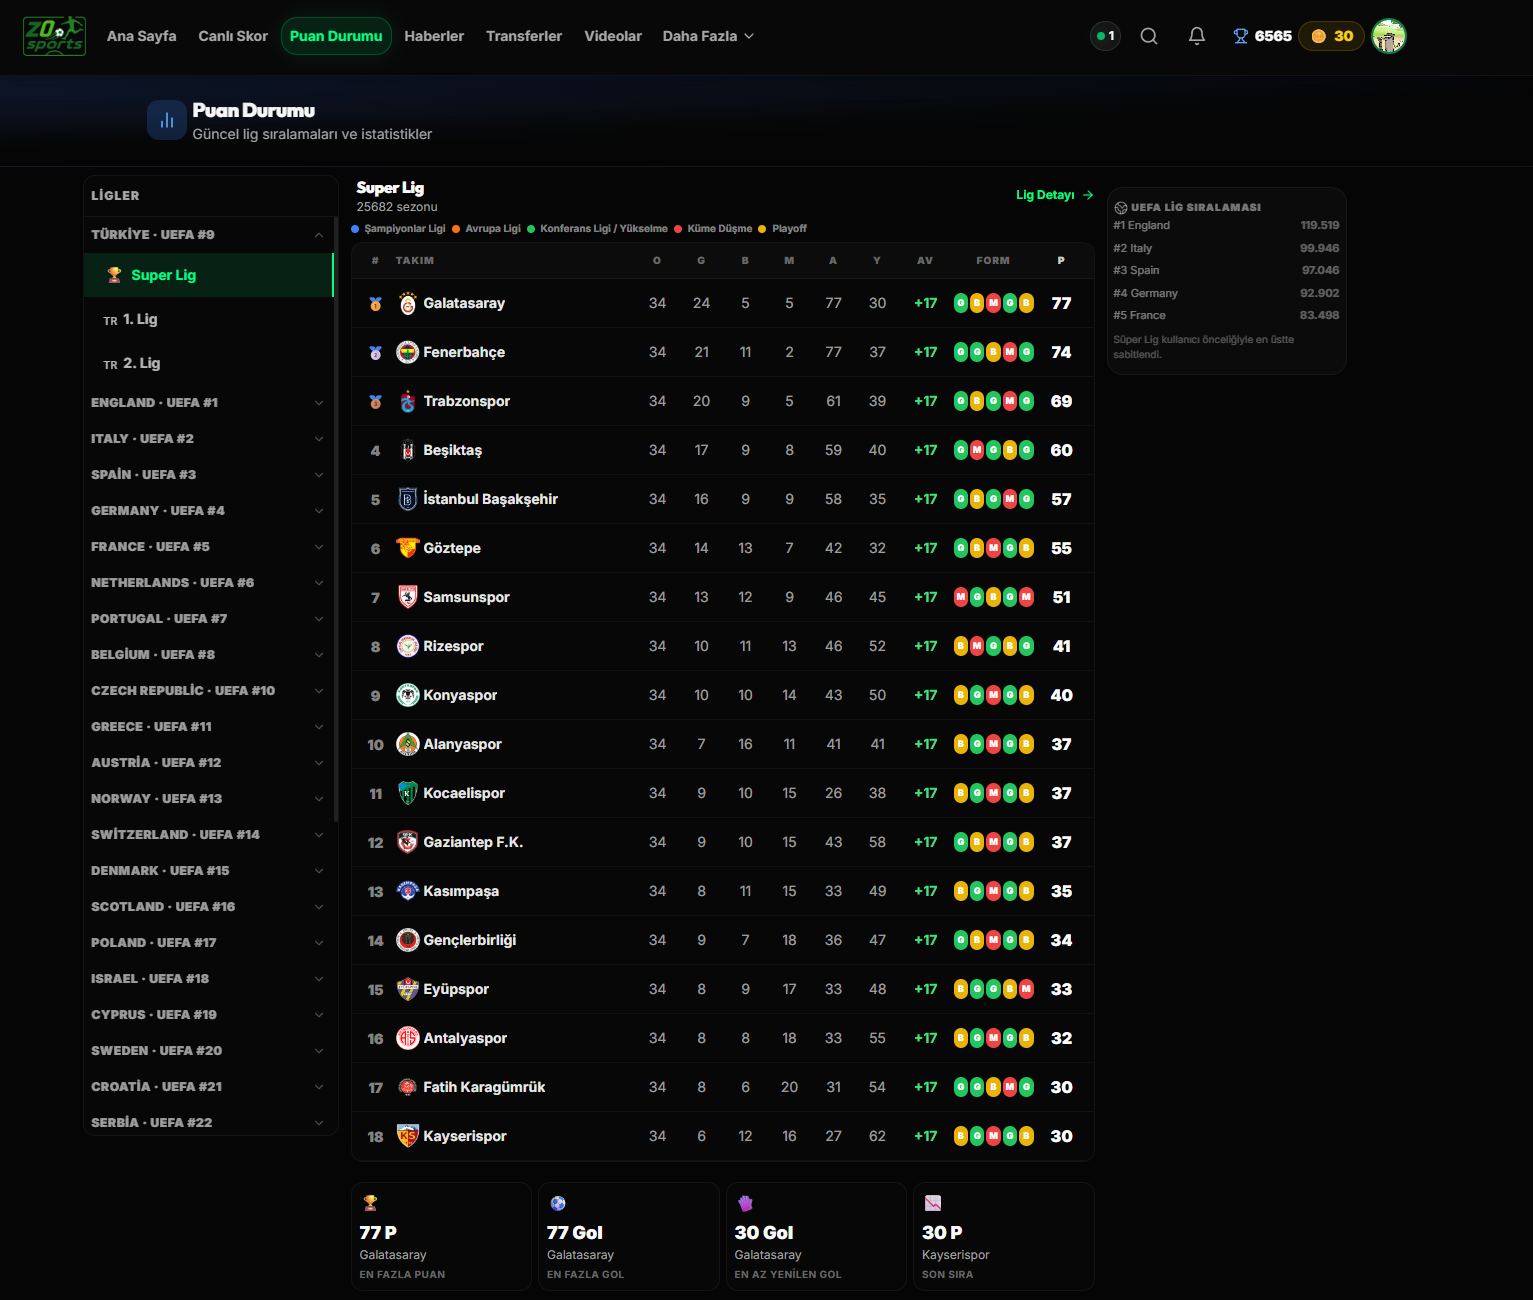Click the glove icon in the 30 Gol card
This screenshot has width=1533, height=1300.
[x=745, y=1203]
